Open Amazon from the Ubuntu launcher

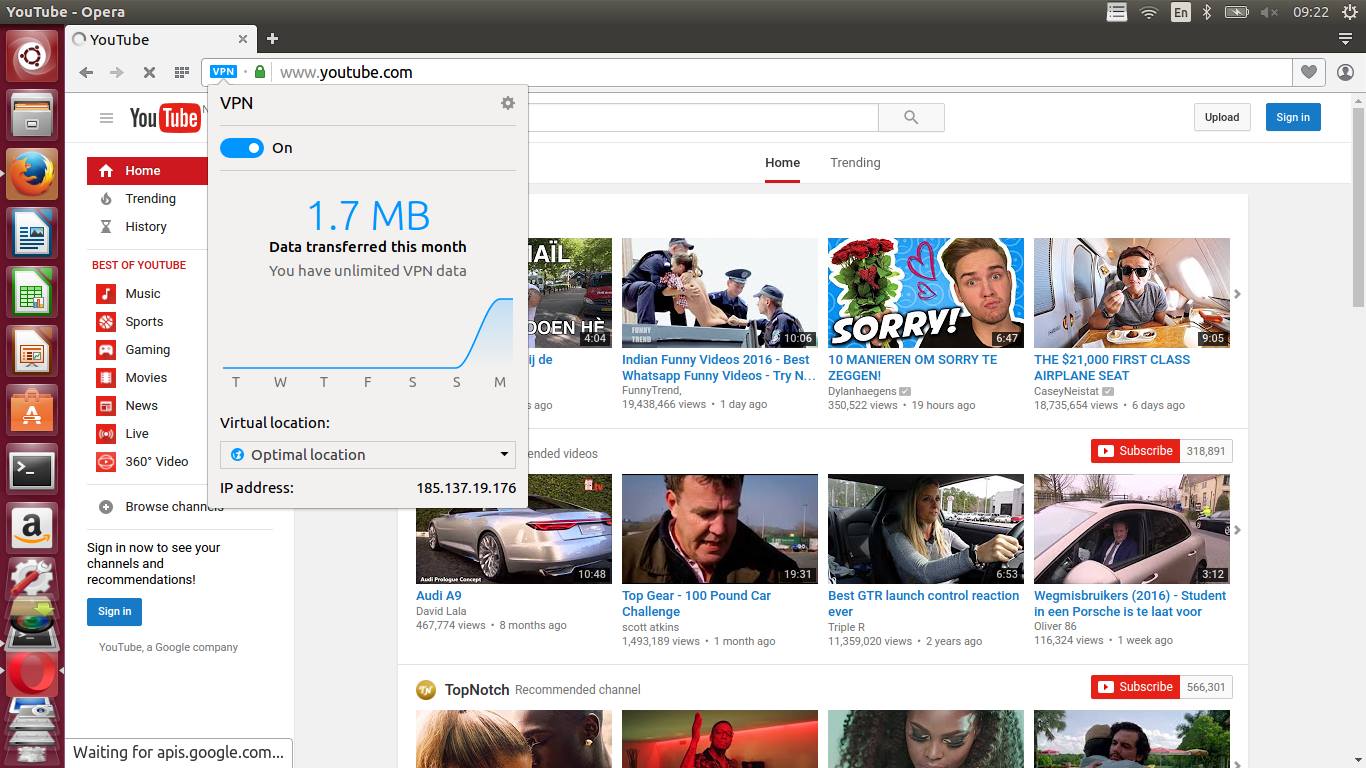pyautogui.click(x=32, y=529)
